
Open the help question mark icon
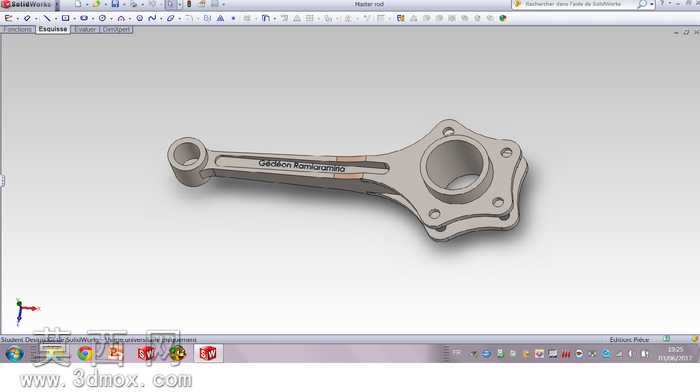662,4
